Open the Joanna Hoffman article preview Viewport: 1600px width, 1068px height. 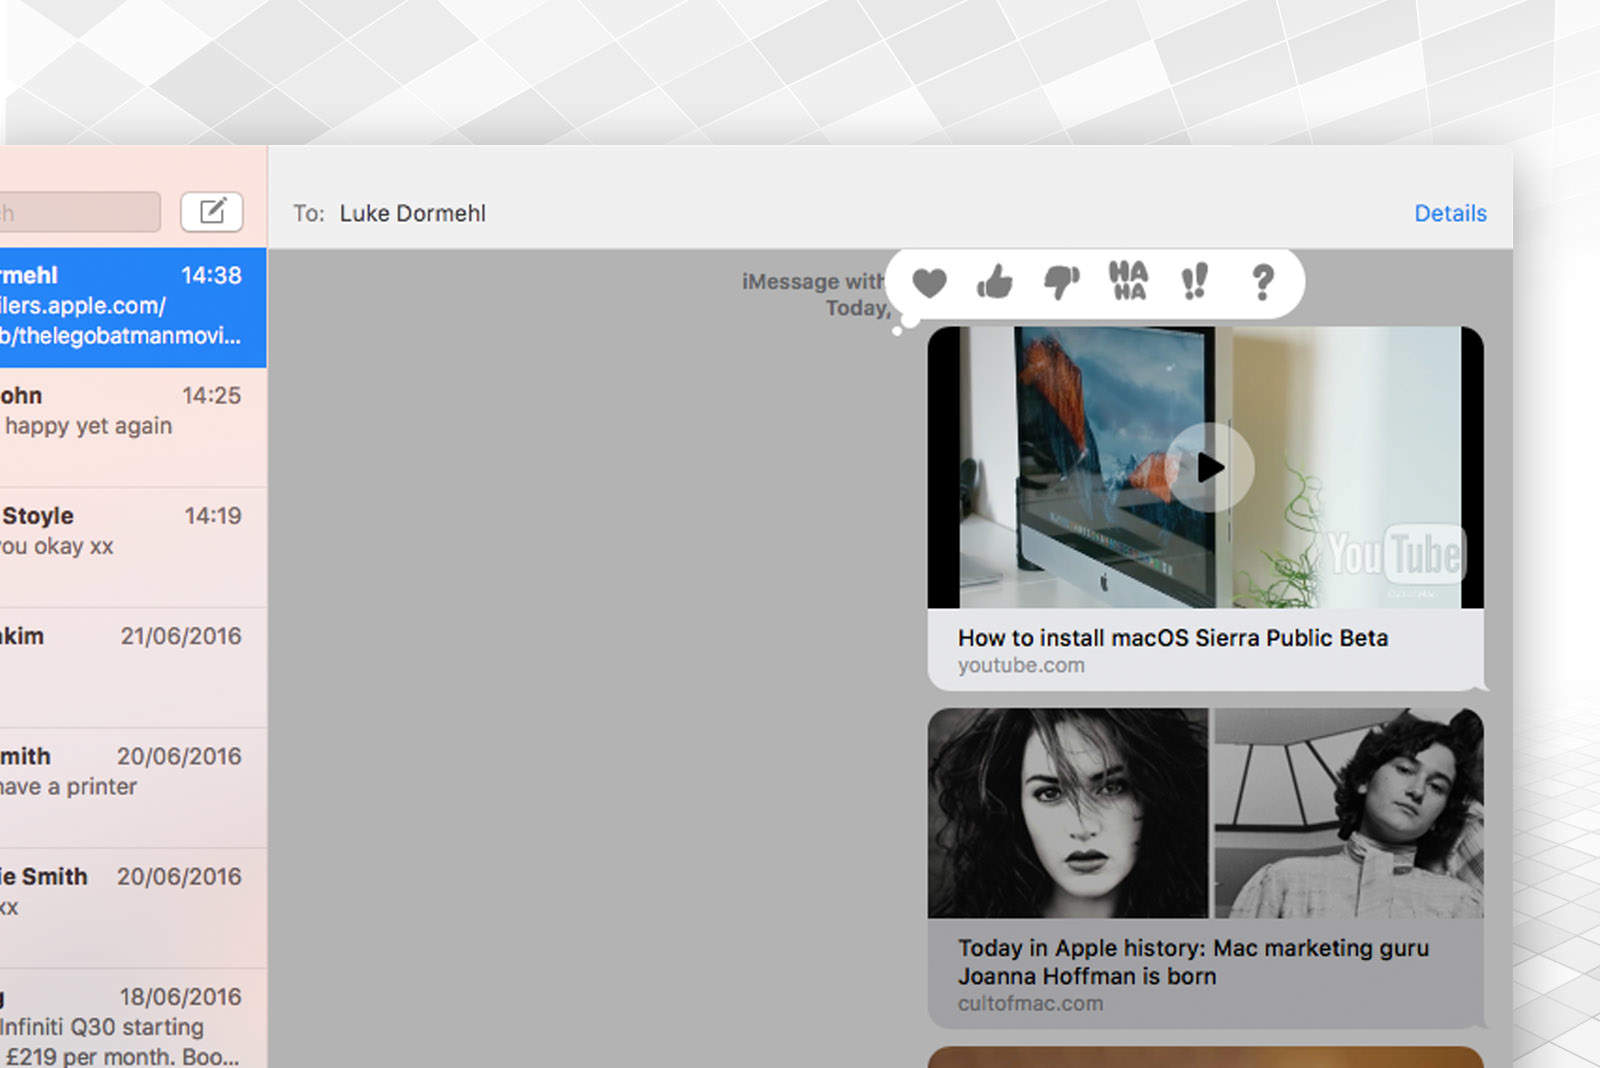point(1194,962)
